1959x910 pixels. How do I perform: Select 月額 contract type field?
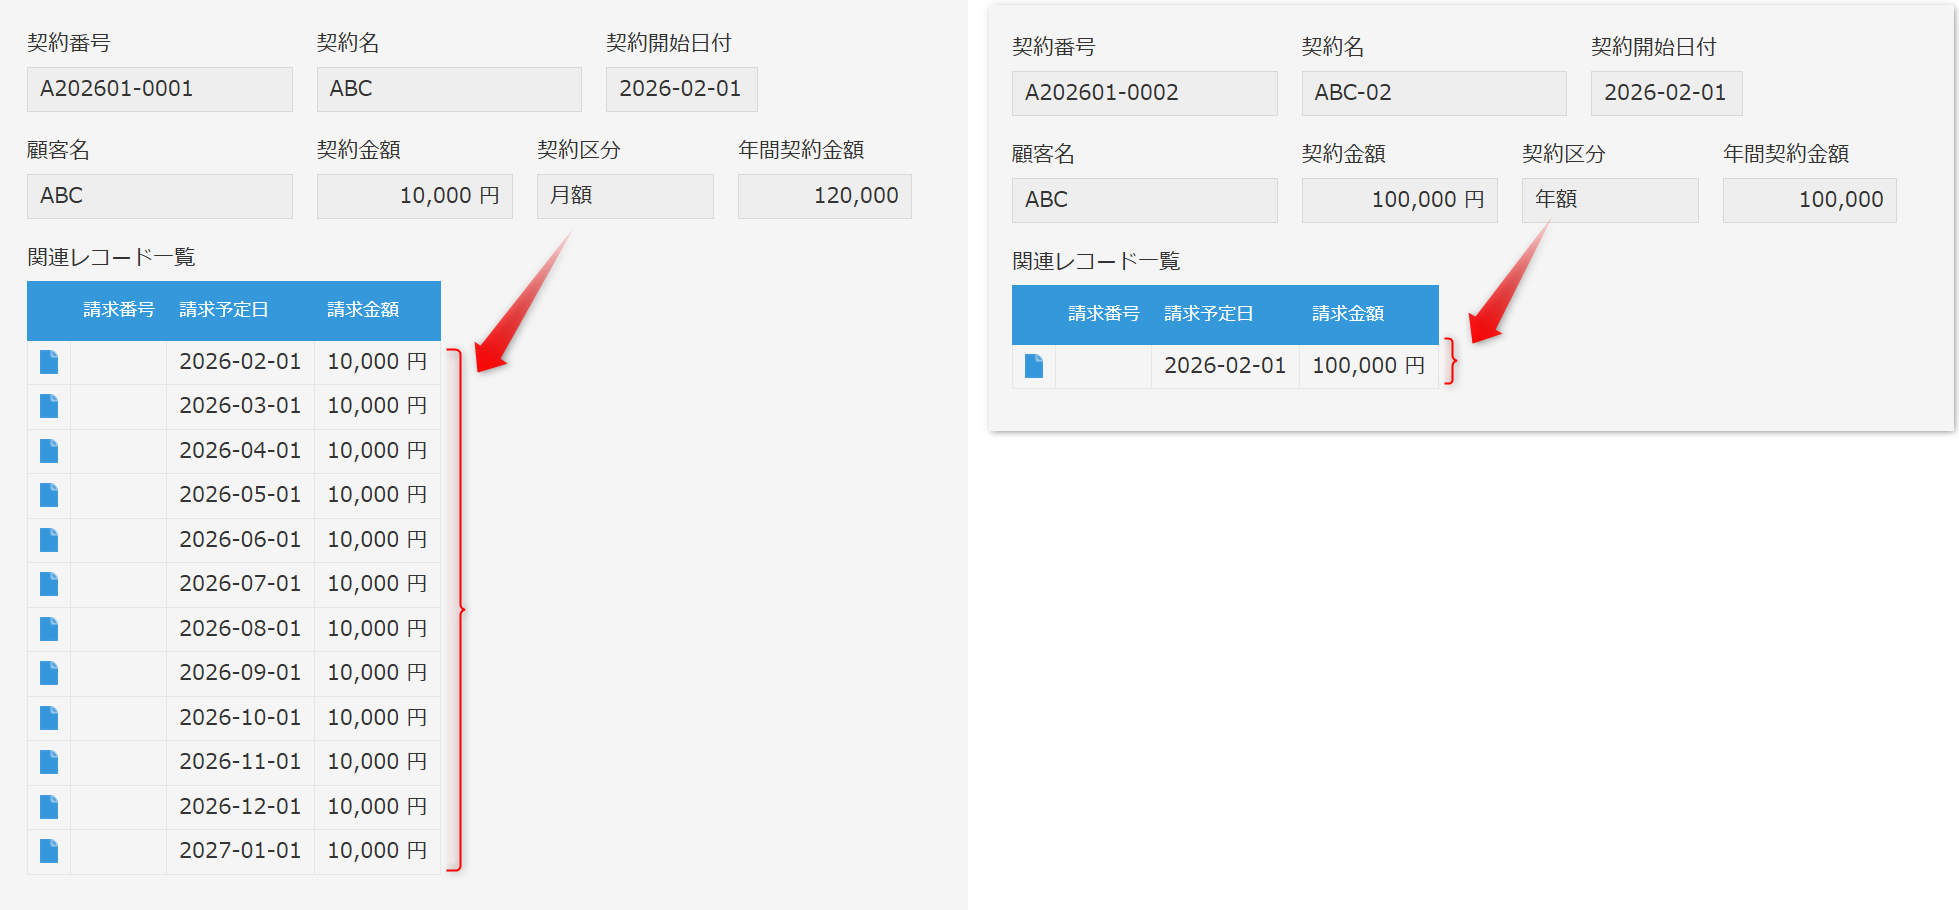click(625, 196)
